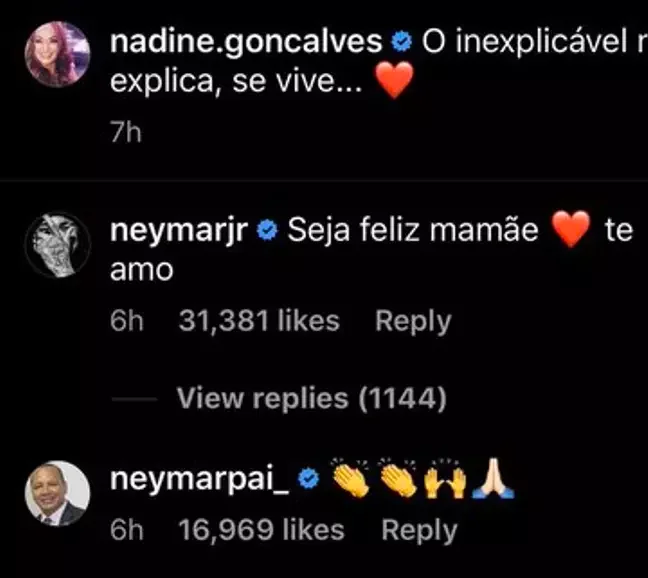
Task: Click the verified badge next to nadine.goncalves
Action: coord(402,42)
